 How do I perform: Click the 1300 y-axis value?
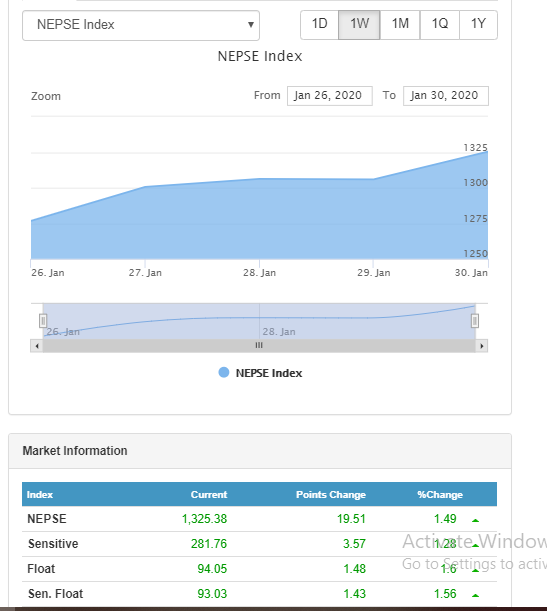tap(475, 183)
